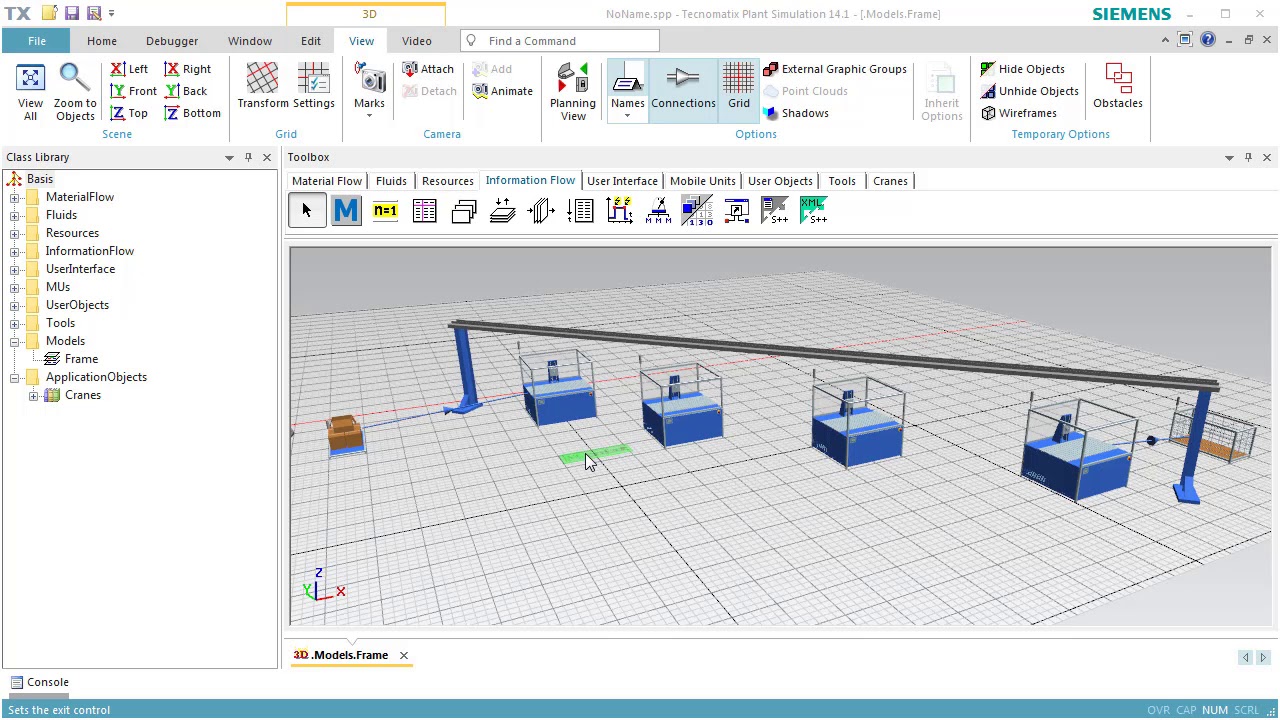The image size is (1280, 720).
Task: Click Hide Objects
Action: coord(1023,69)
